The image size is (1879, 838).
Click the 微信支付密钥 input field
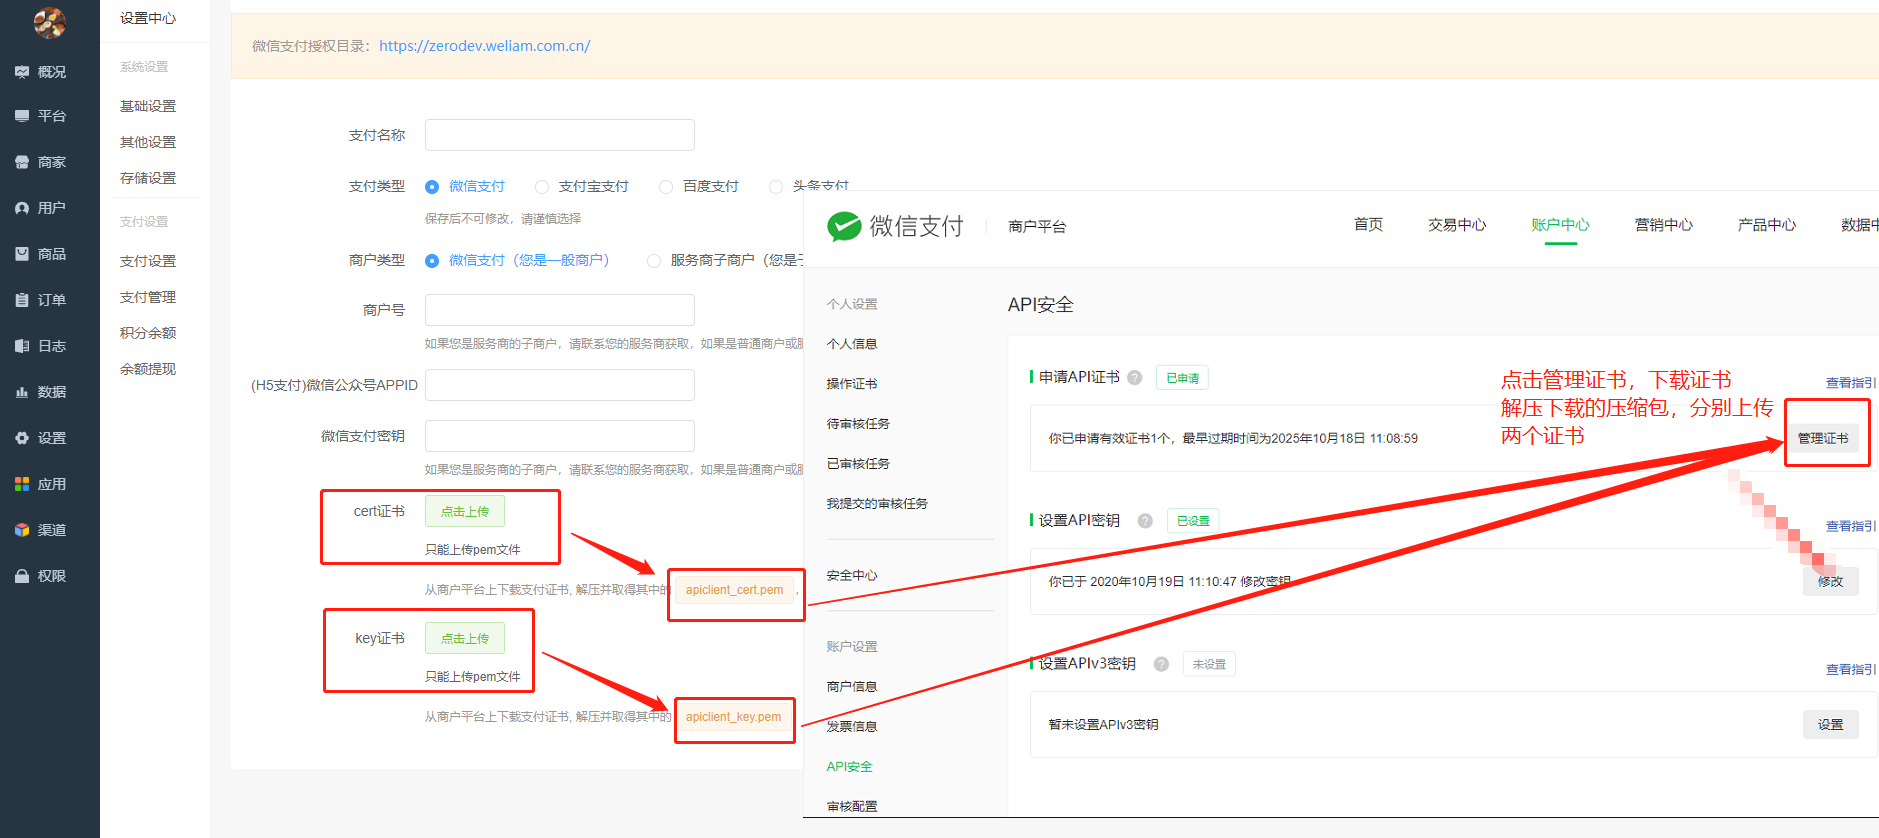tap(560, 436)
